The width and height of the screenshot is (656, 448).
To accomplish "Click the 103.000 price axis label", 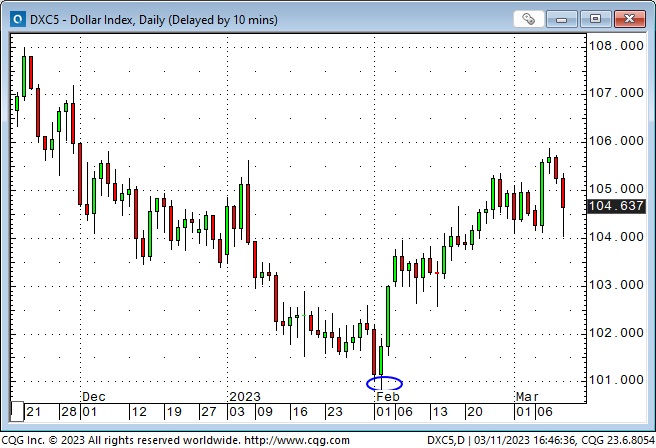I will tap(616, 285).
